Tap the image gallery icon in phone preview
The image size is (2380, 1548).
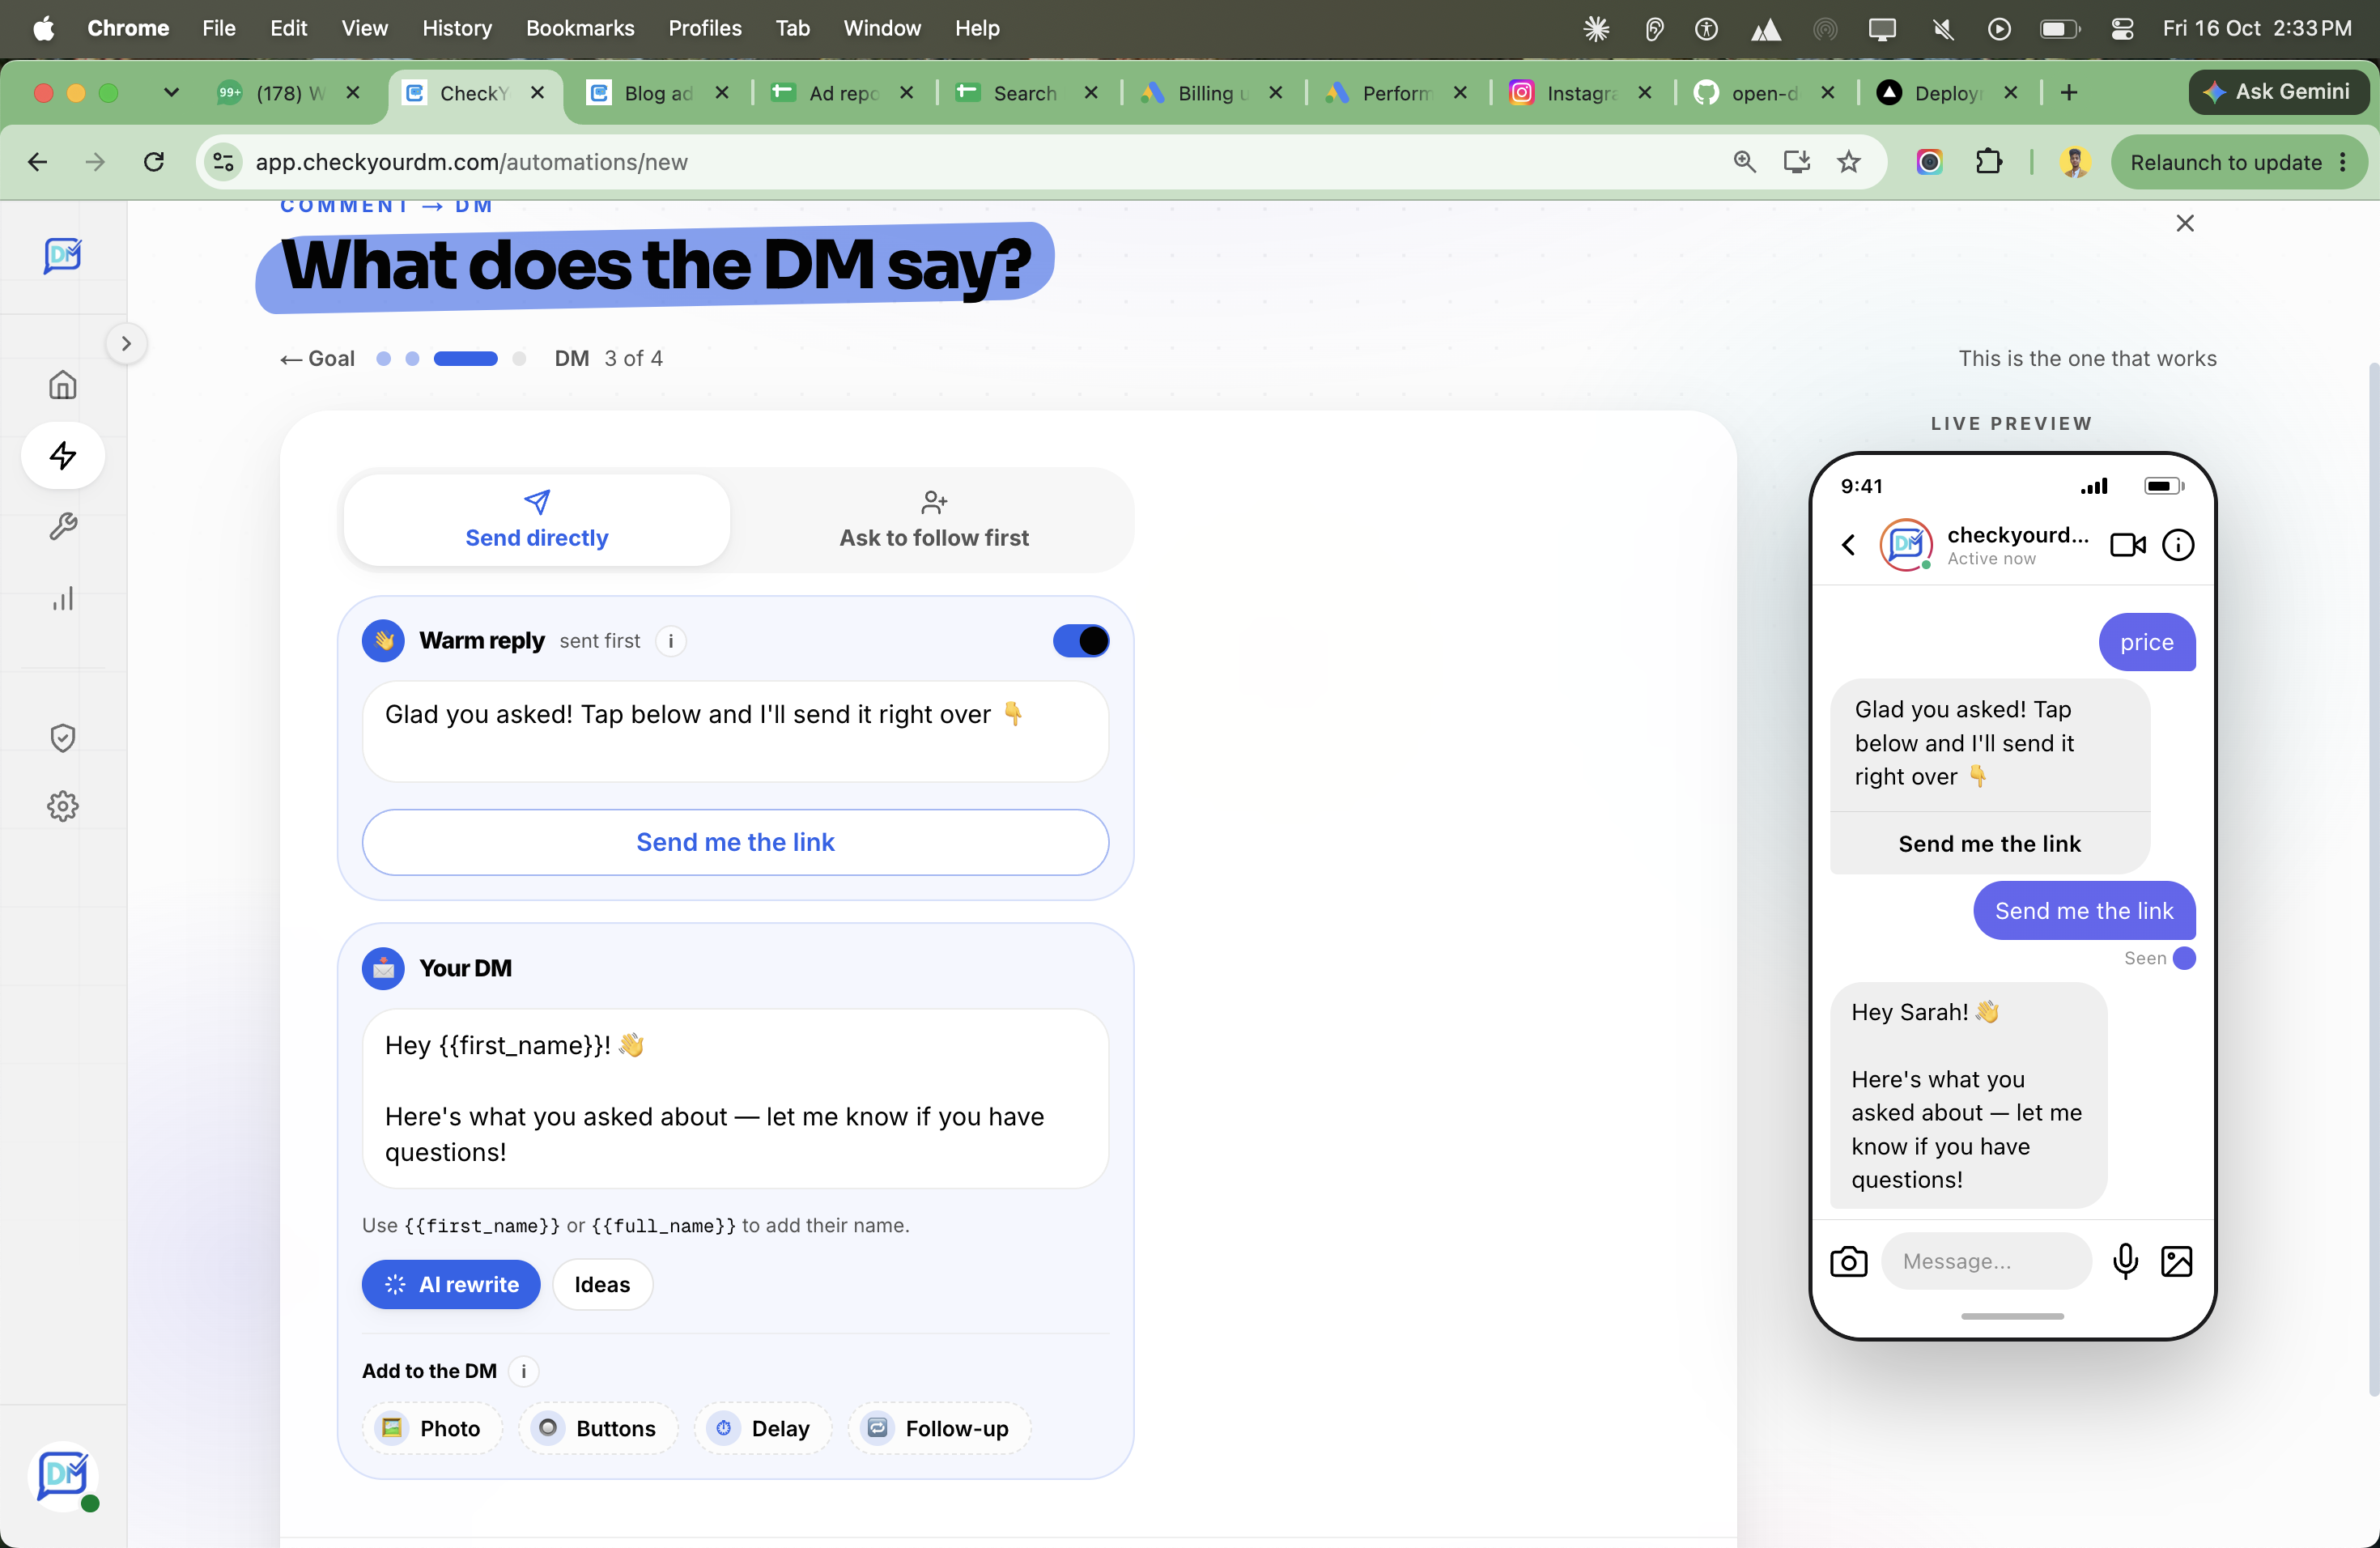point(2177,1262)
